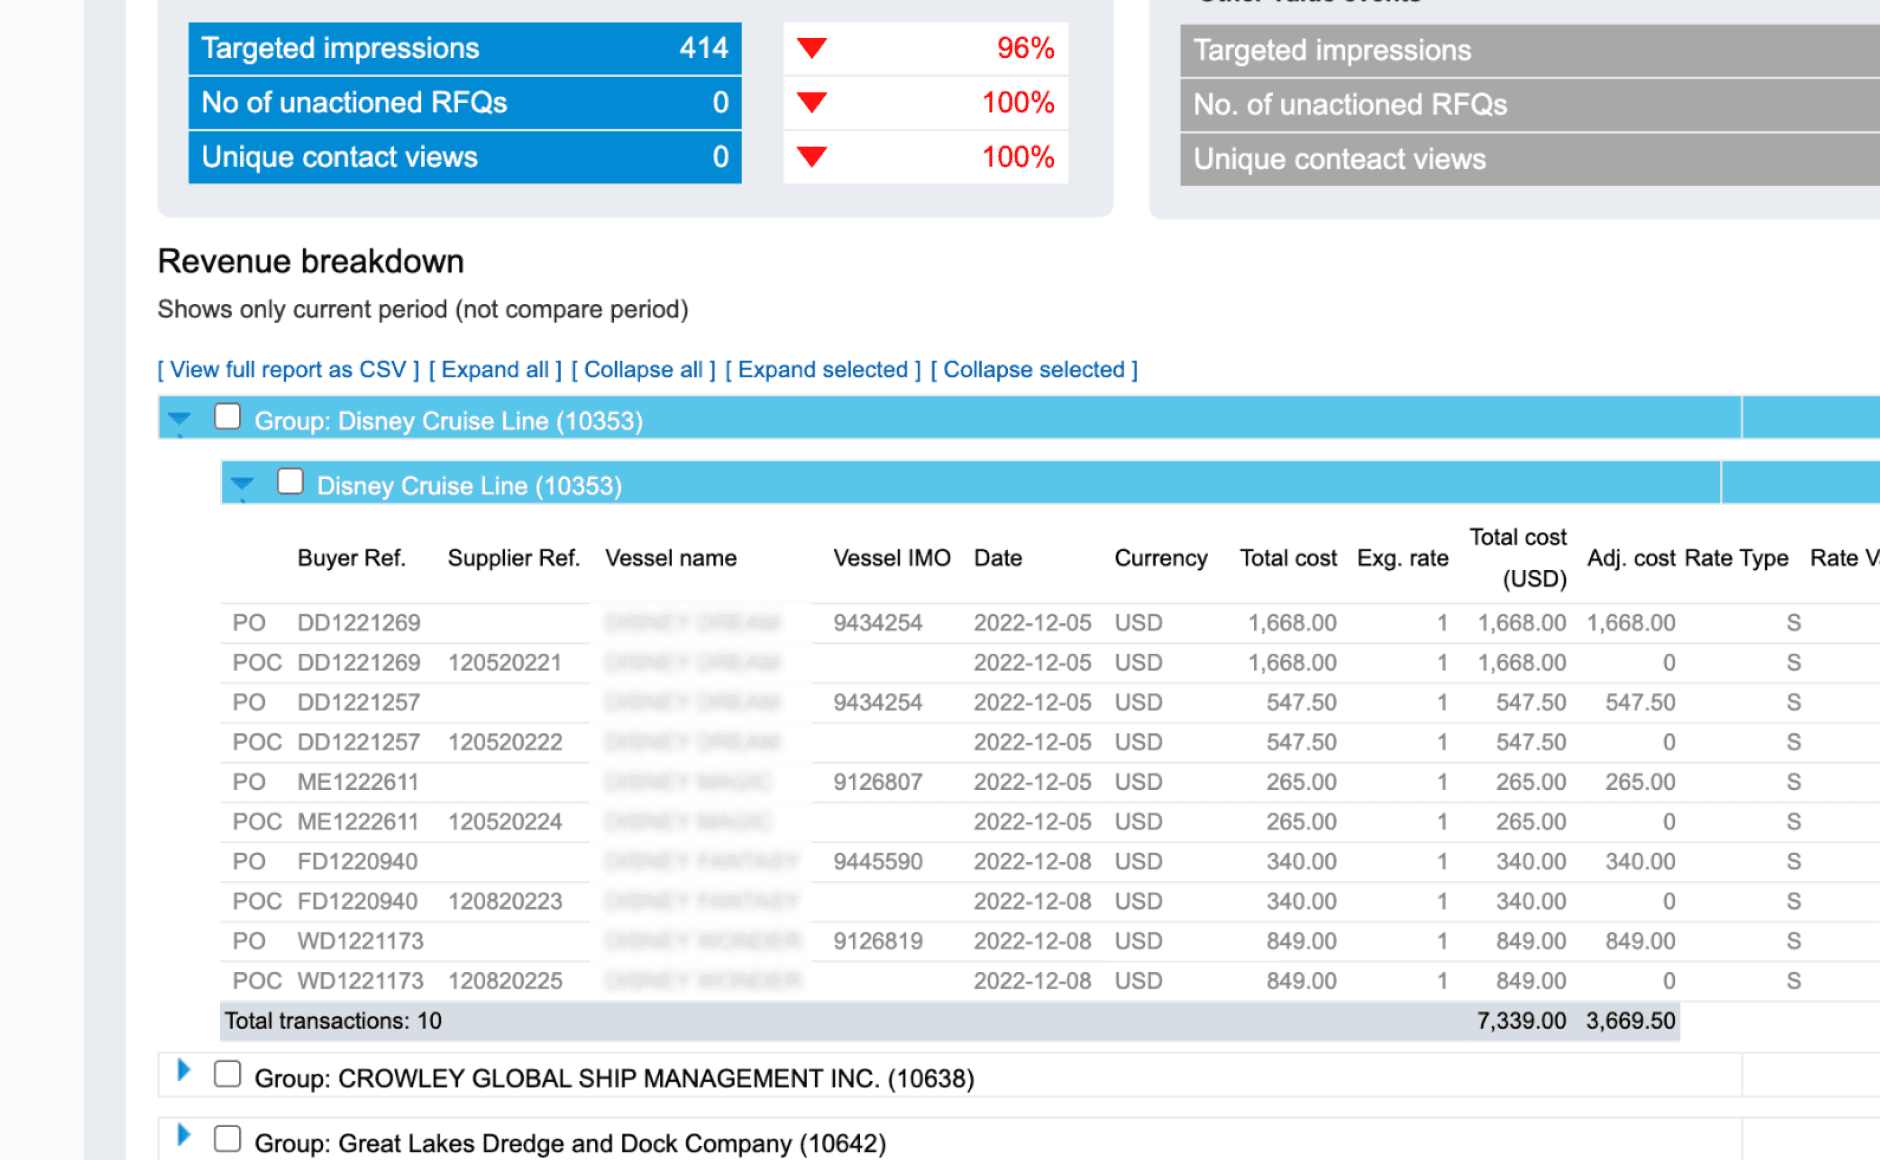Click the Date column header
This screenshot has height=1160, width=1880.
998,558
